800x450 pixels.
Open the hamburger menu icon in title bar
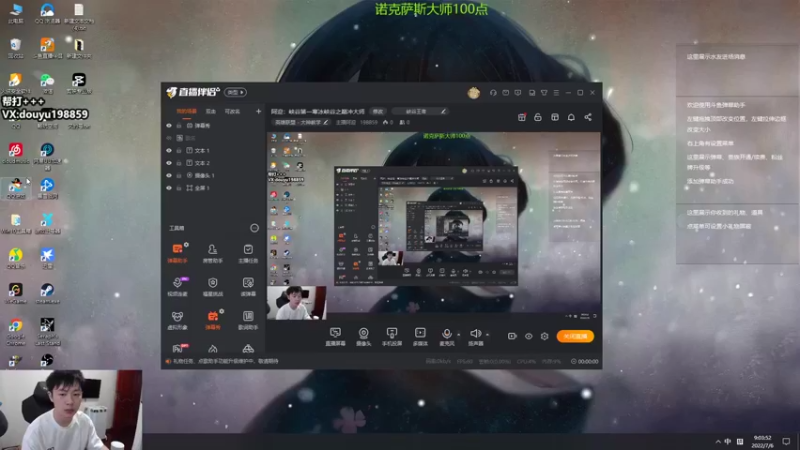[x=556, y=93]
